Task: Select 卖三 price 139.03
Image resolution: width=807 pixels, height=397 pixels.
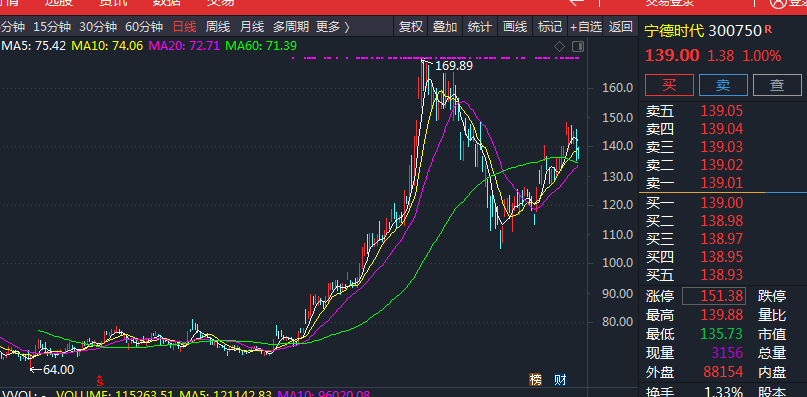Action: tap(722, 147)
